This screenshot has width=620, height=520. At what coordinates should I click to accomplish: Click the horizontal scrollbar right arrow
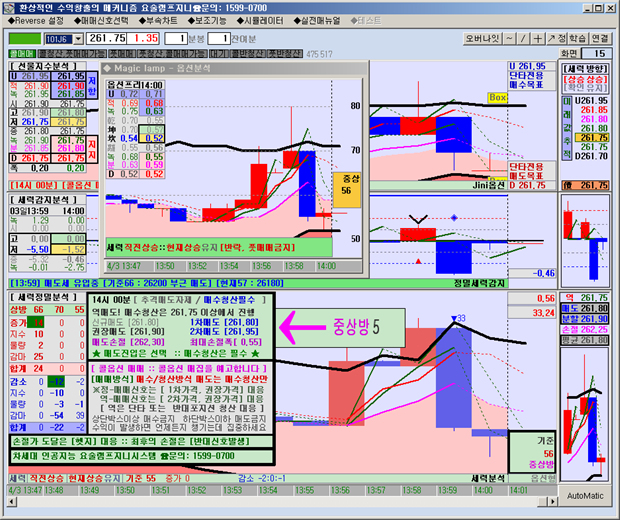(x=552, y=501)
